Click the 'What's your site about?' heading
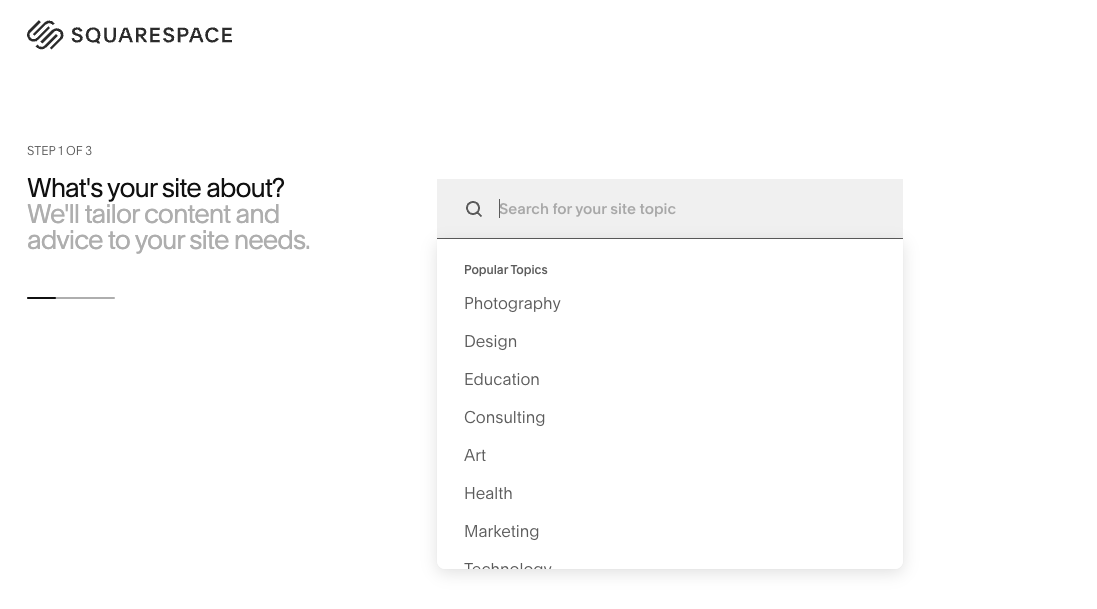 (155, 188)
